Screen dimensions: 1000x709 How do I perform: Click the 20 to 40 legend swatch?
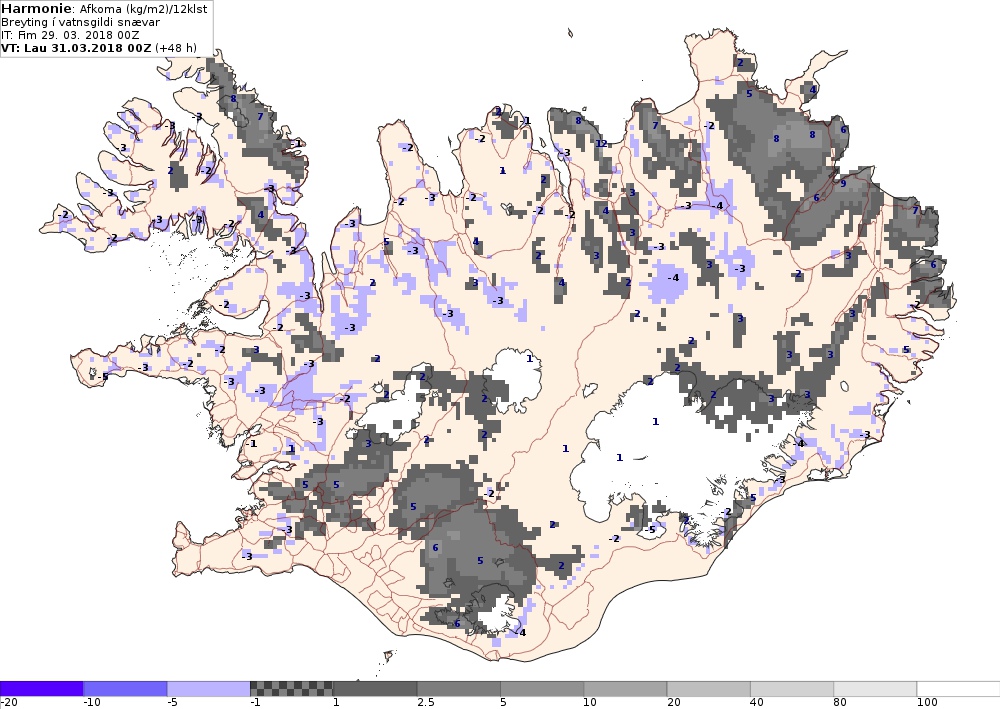pos(709,689)
